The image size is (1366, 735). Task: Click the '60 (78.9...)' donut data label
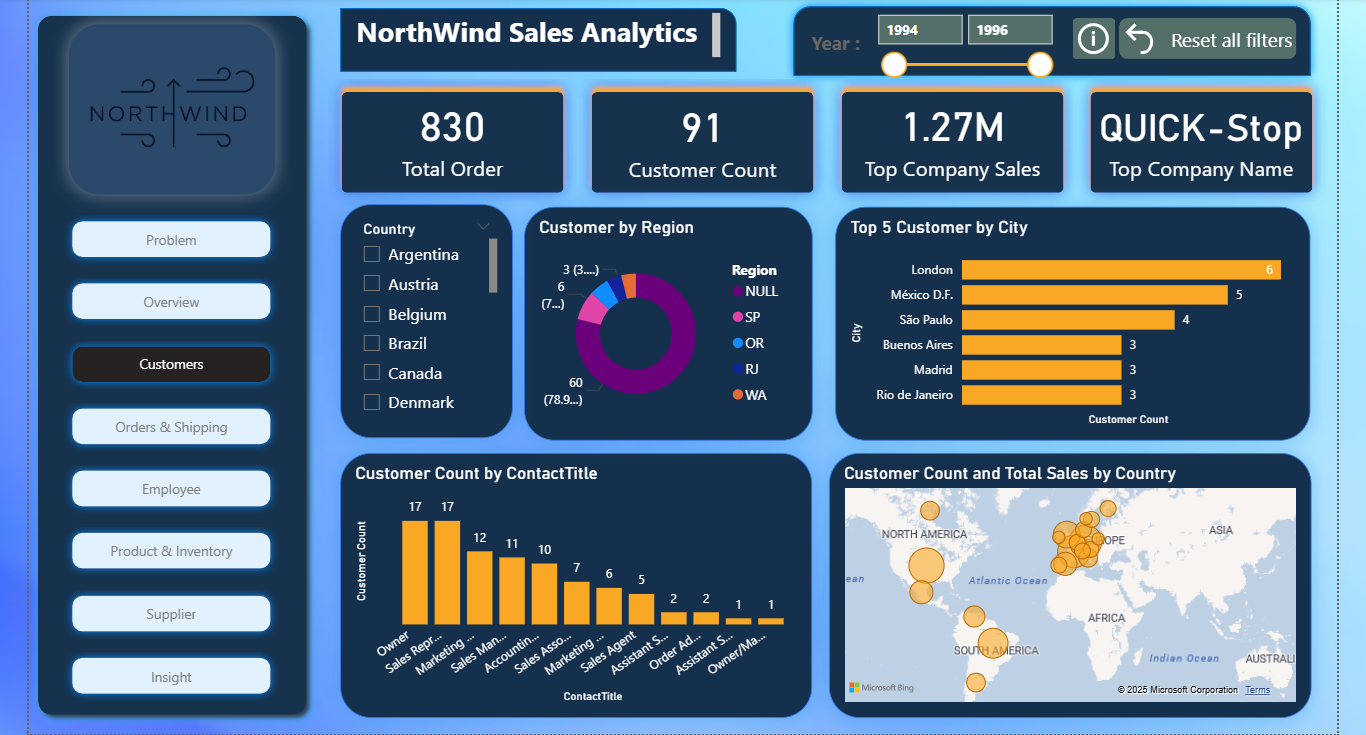pos(563,391)
